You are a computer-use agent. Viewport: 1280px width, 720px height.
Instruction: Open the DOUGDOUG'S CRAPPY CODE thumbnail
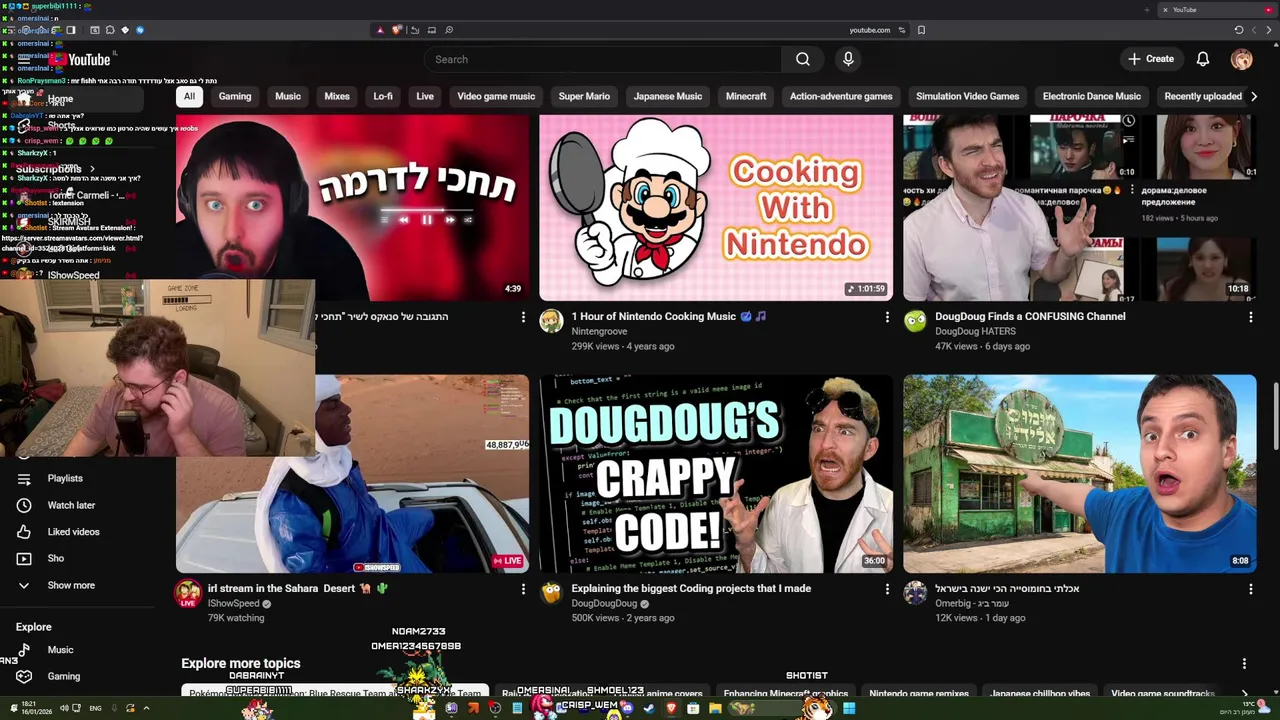[716, 474]
